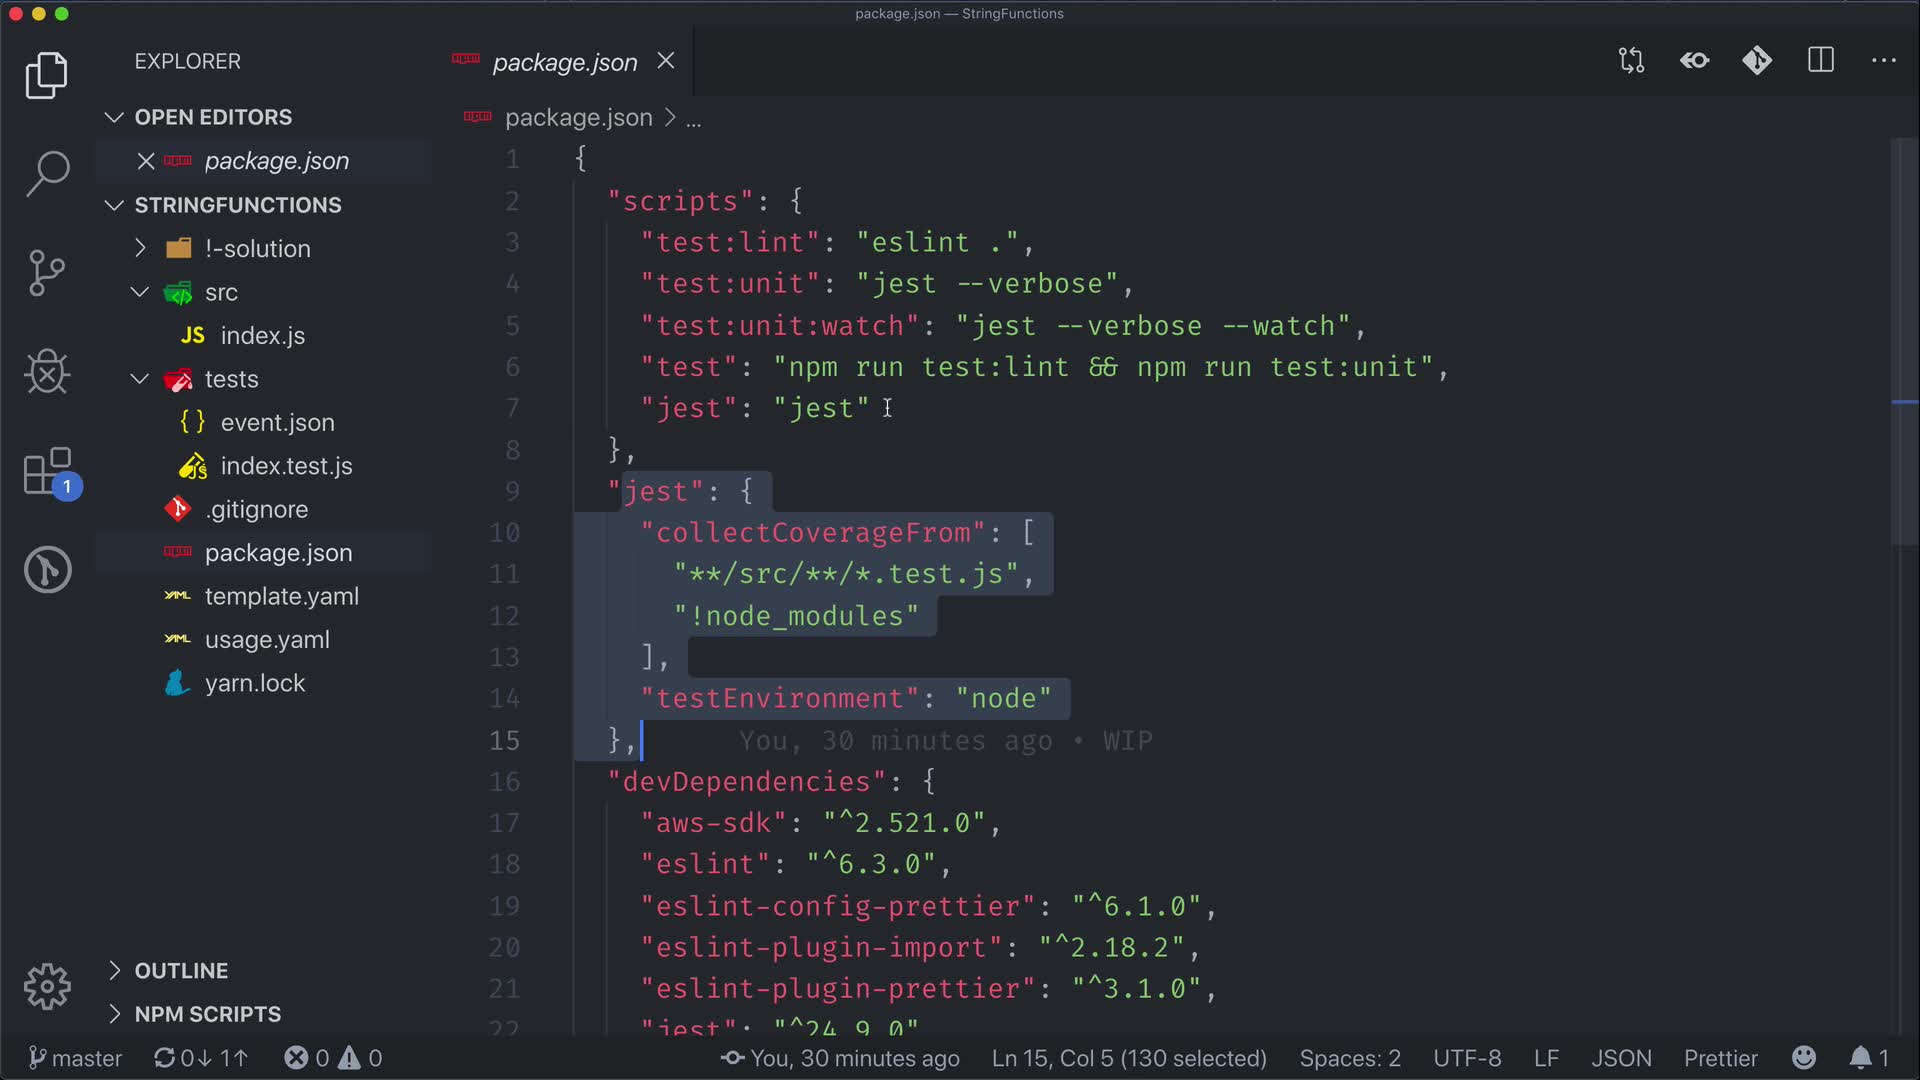Viewport: 1920px width, 1080px height.
Task: Click the feedback smiley in status bar
Action: 1804,1058
